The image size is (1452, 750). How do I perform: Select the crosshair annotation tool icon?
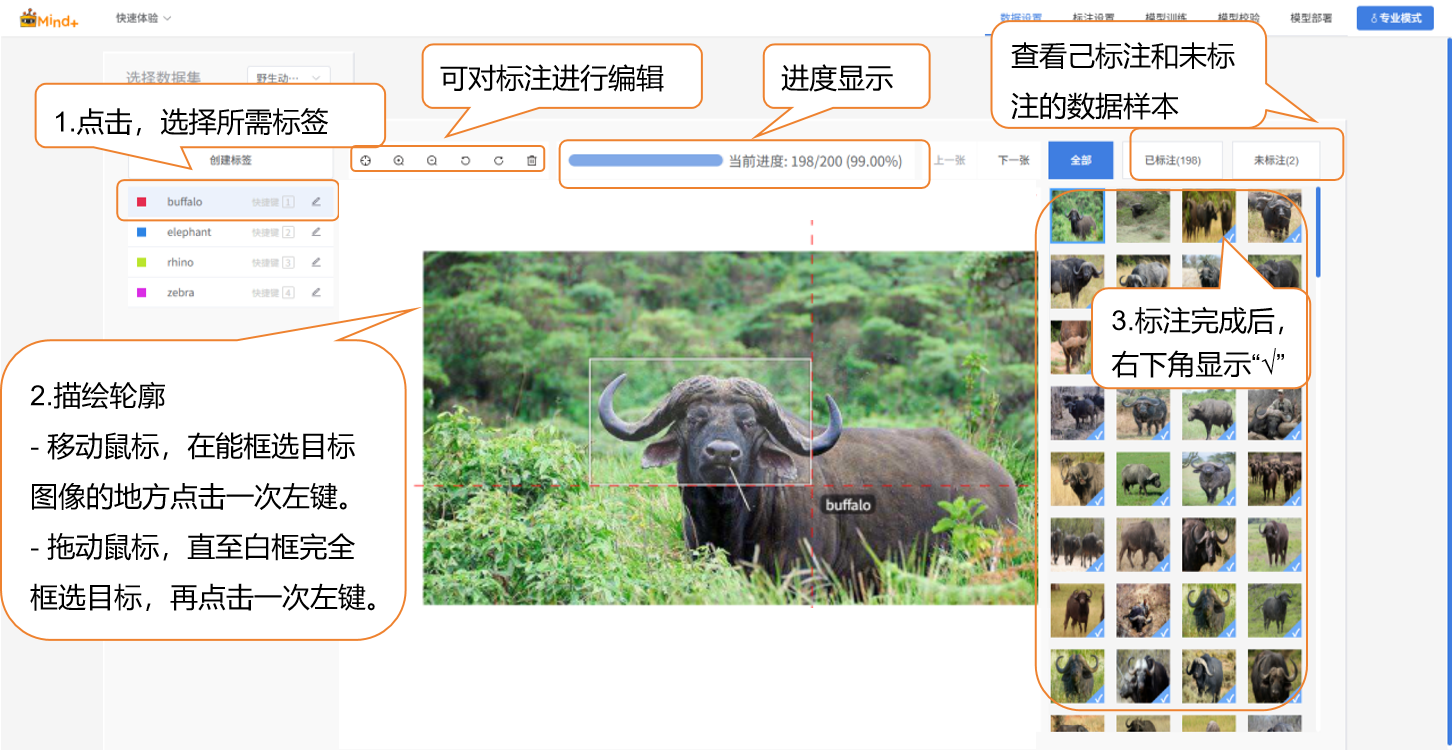365,161
